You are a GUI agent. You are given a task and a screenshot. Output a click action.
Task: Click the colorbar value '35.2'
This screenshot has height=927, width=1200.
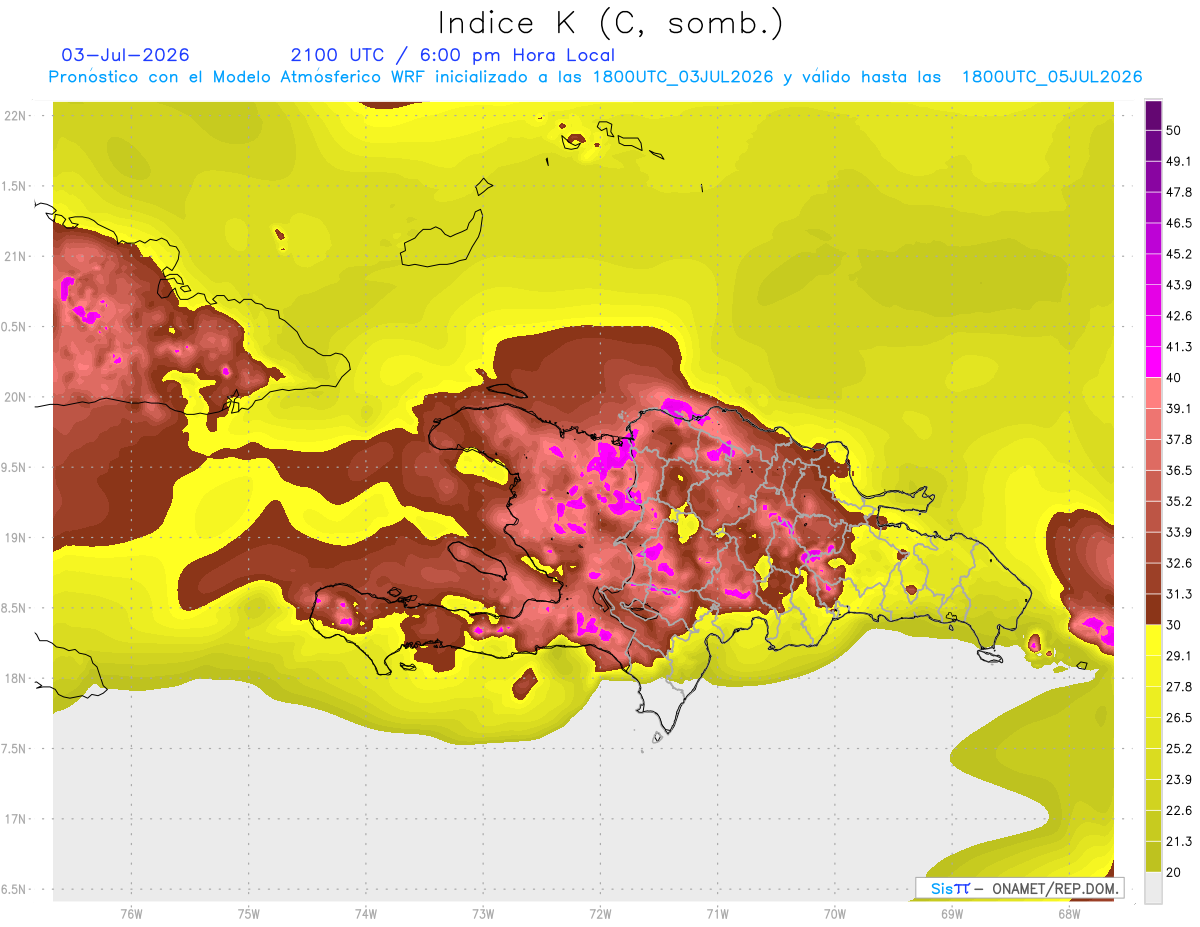(x=1179, y=501)
